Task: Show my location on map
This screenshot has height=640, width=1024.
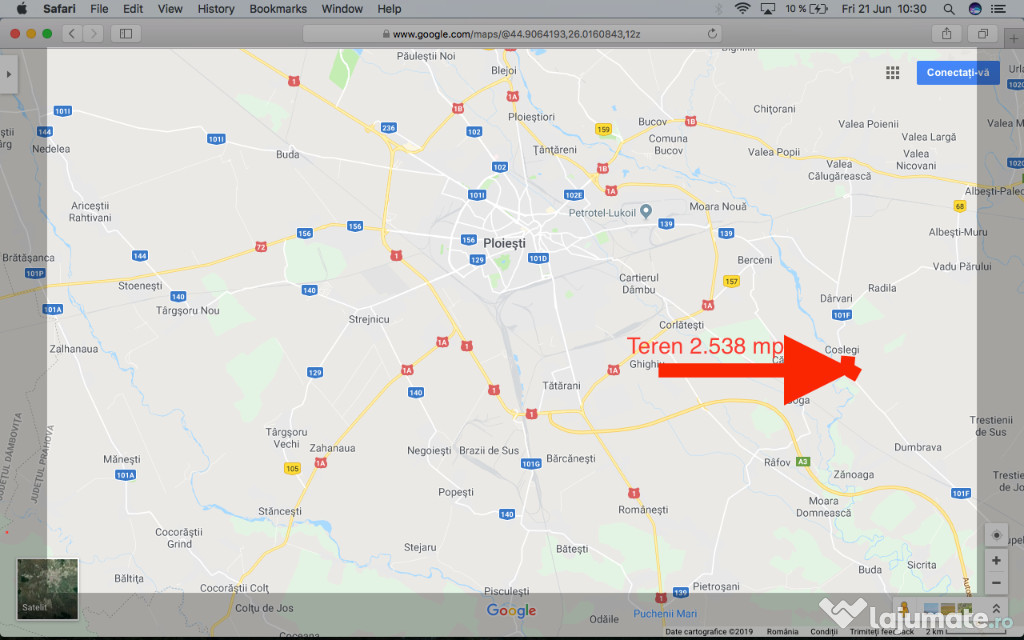Action: pos(996,535)
